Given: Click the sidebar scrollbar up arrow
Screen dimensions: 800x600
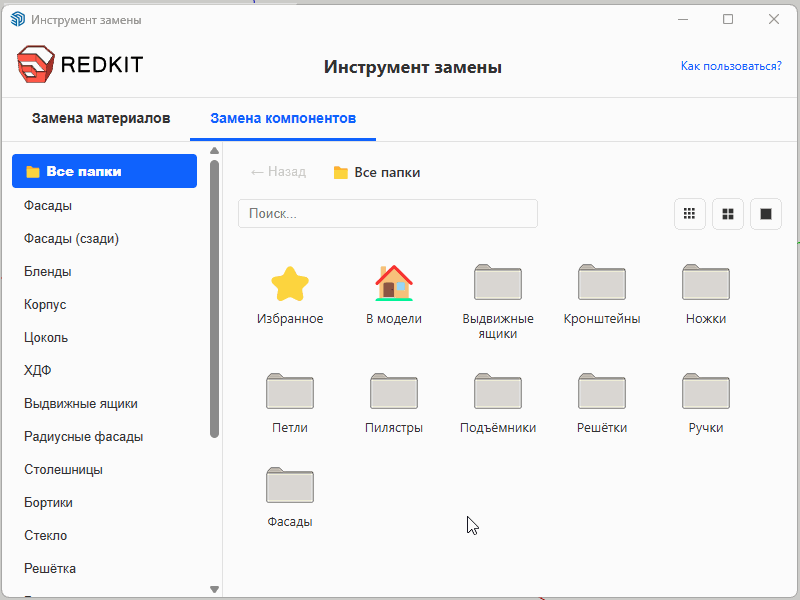Looking at the screenshot, I should click(x=214, y=151).
